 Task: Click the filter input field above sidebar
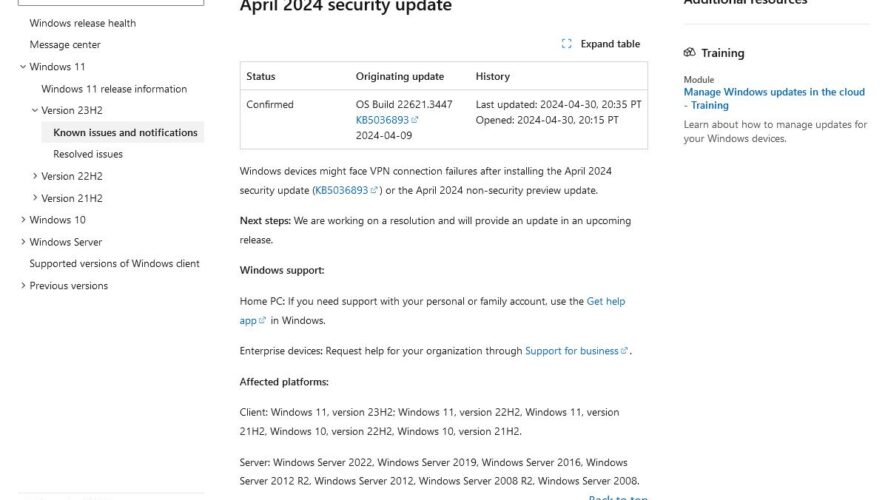111,2
